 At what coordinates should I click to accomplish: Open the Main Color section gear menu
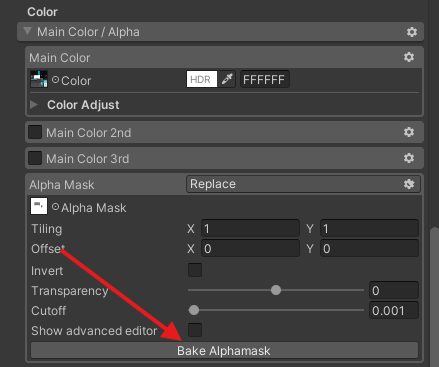pyautogui.click(x=409, y=57)
